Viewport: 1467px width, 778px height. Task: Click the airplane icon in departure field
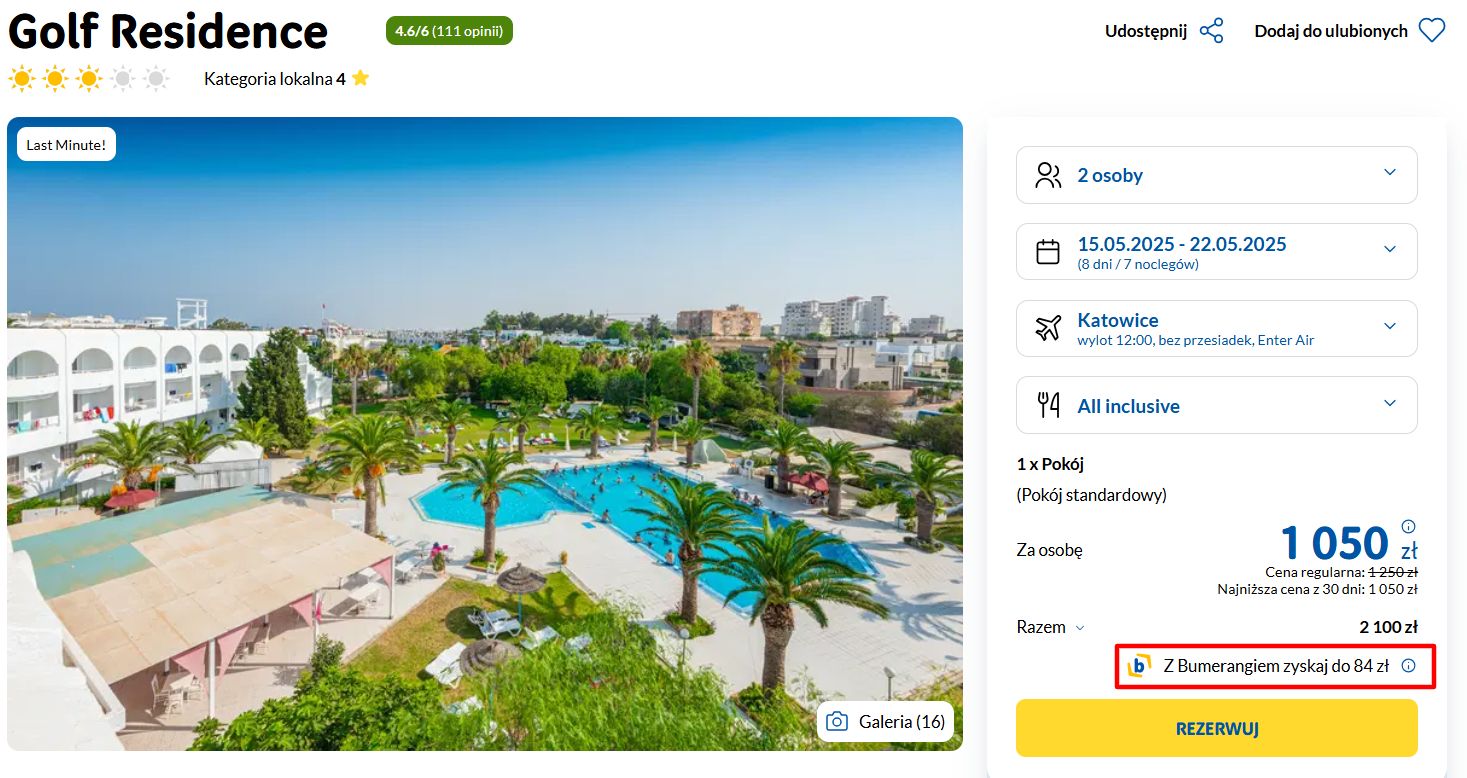coord(1048,328)
